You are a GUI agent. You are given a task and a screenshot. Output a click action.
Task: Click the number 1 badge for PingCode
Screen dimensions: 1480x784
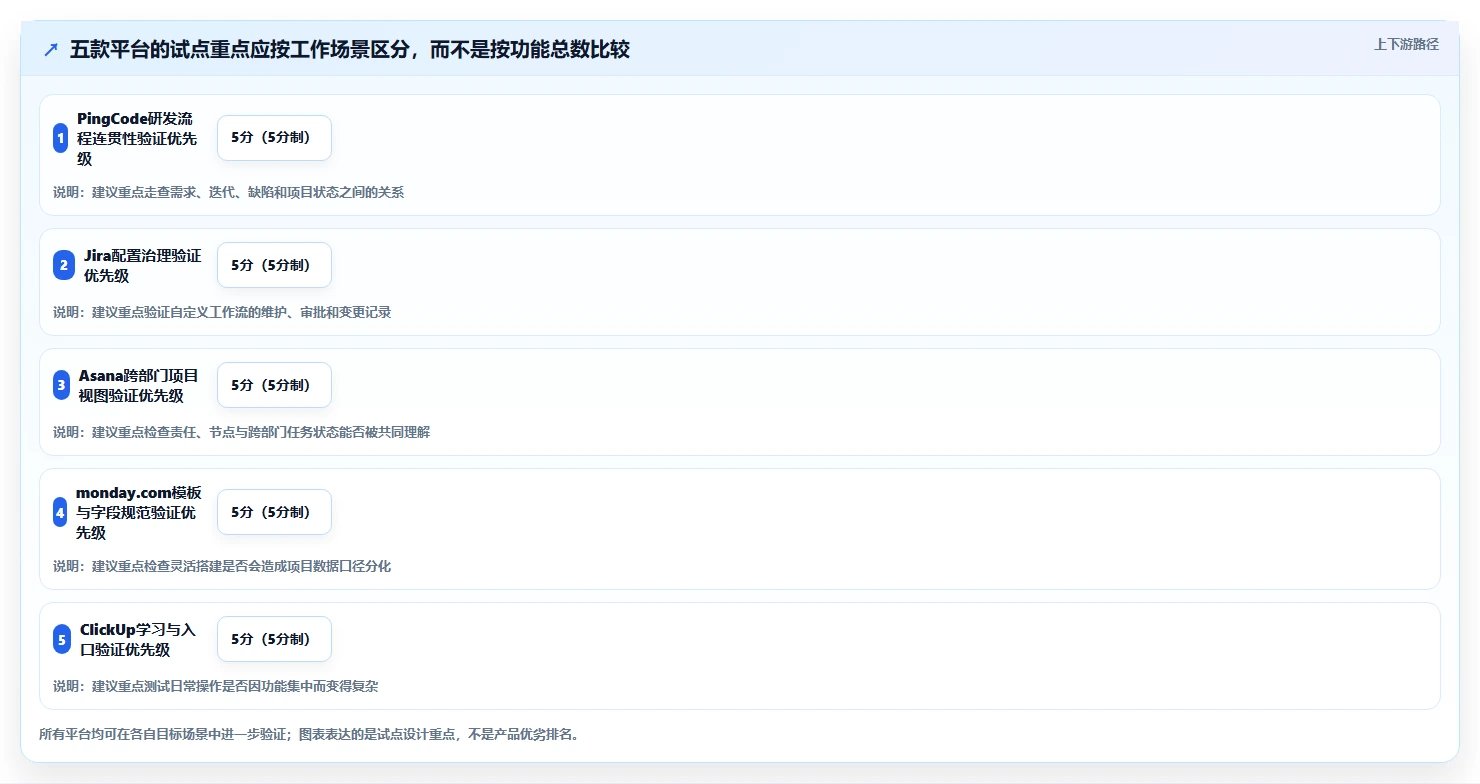(x=61, y=138)
